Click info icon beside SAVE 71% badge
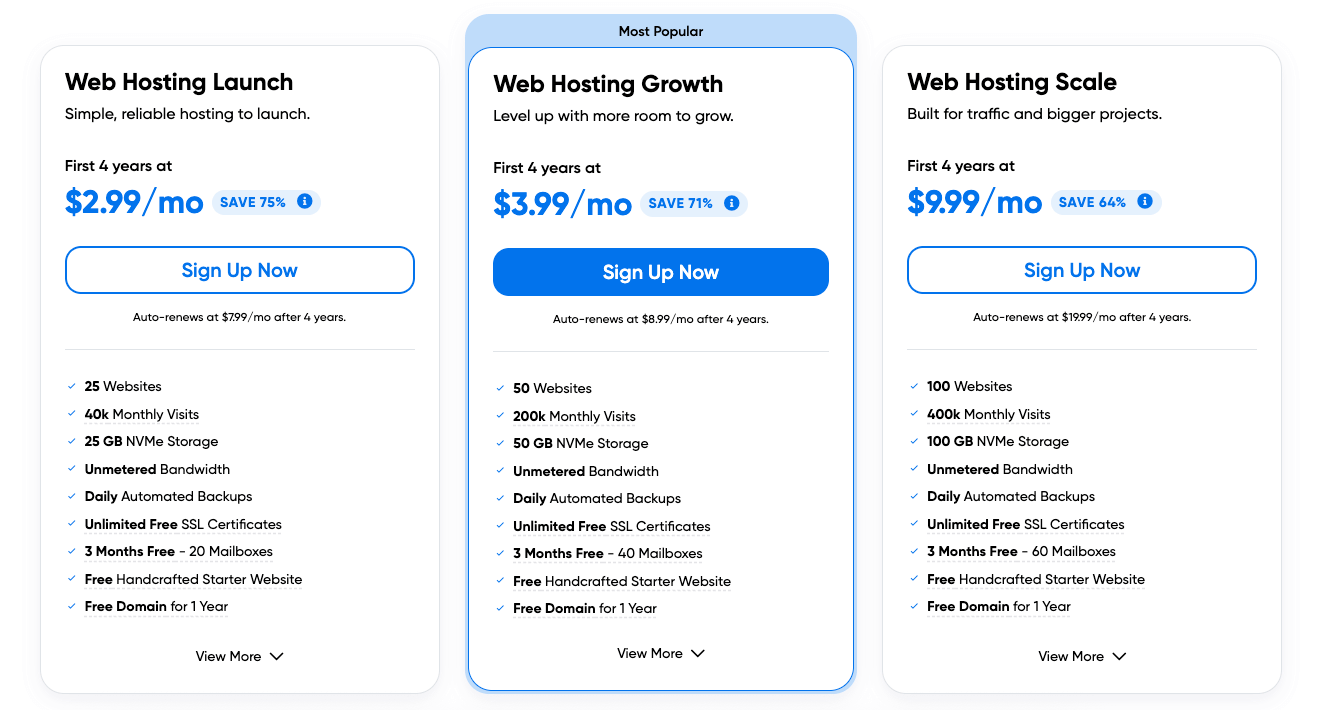This screenshot has height=710, width=1320. [731, 204]
